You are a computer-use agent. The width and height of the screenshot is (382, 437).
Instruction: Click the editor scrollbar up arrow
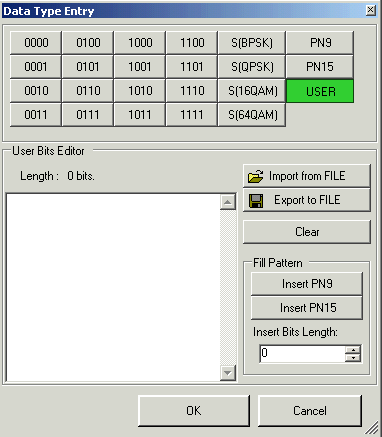(x=228, y=202)
